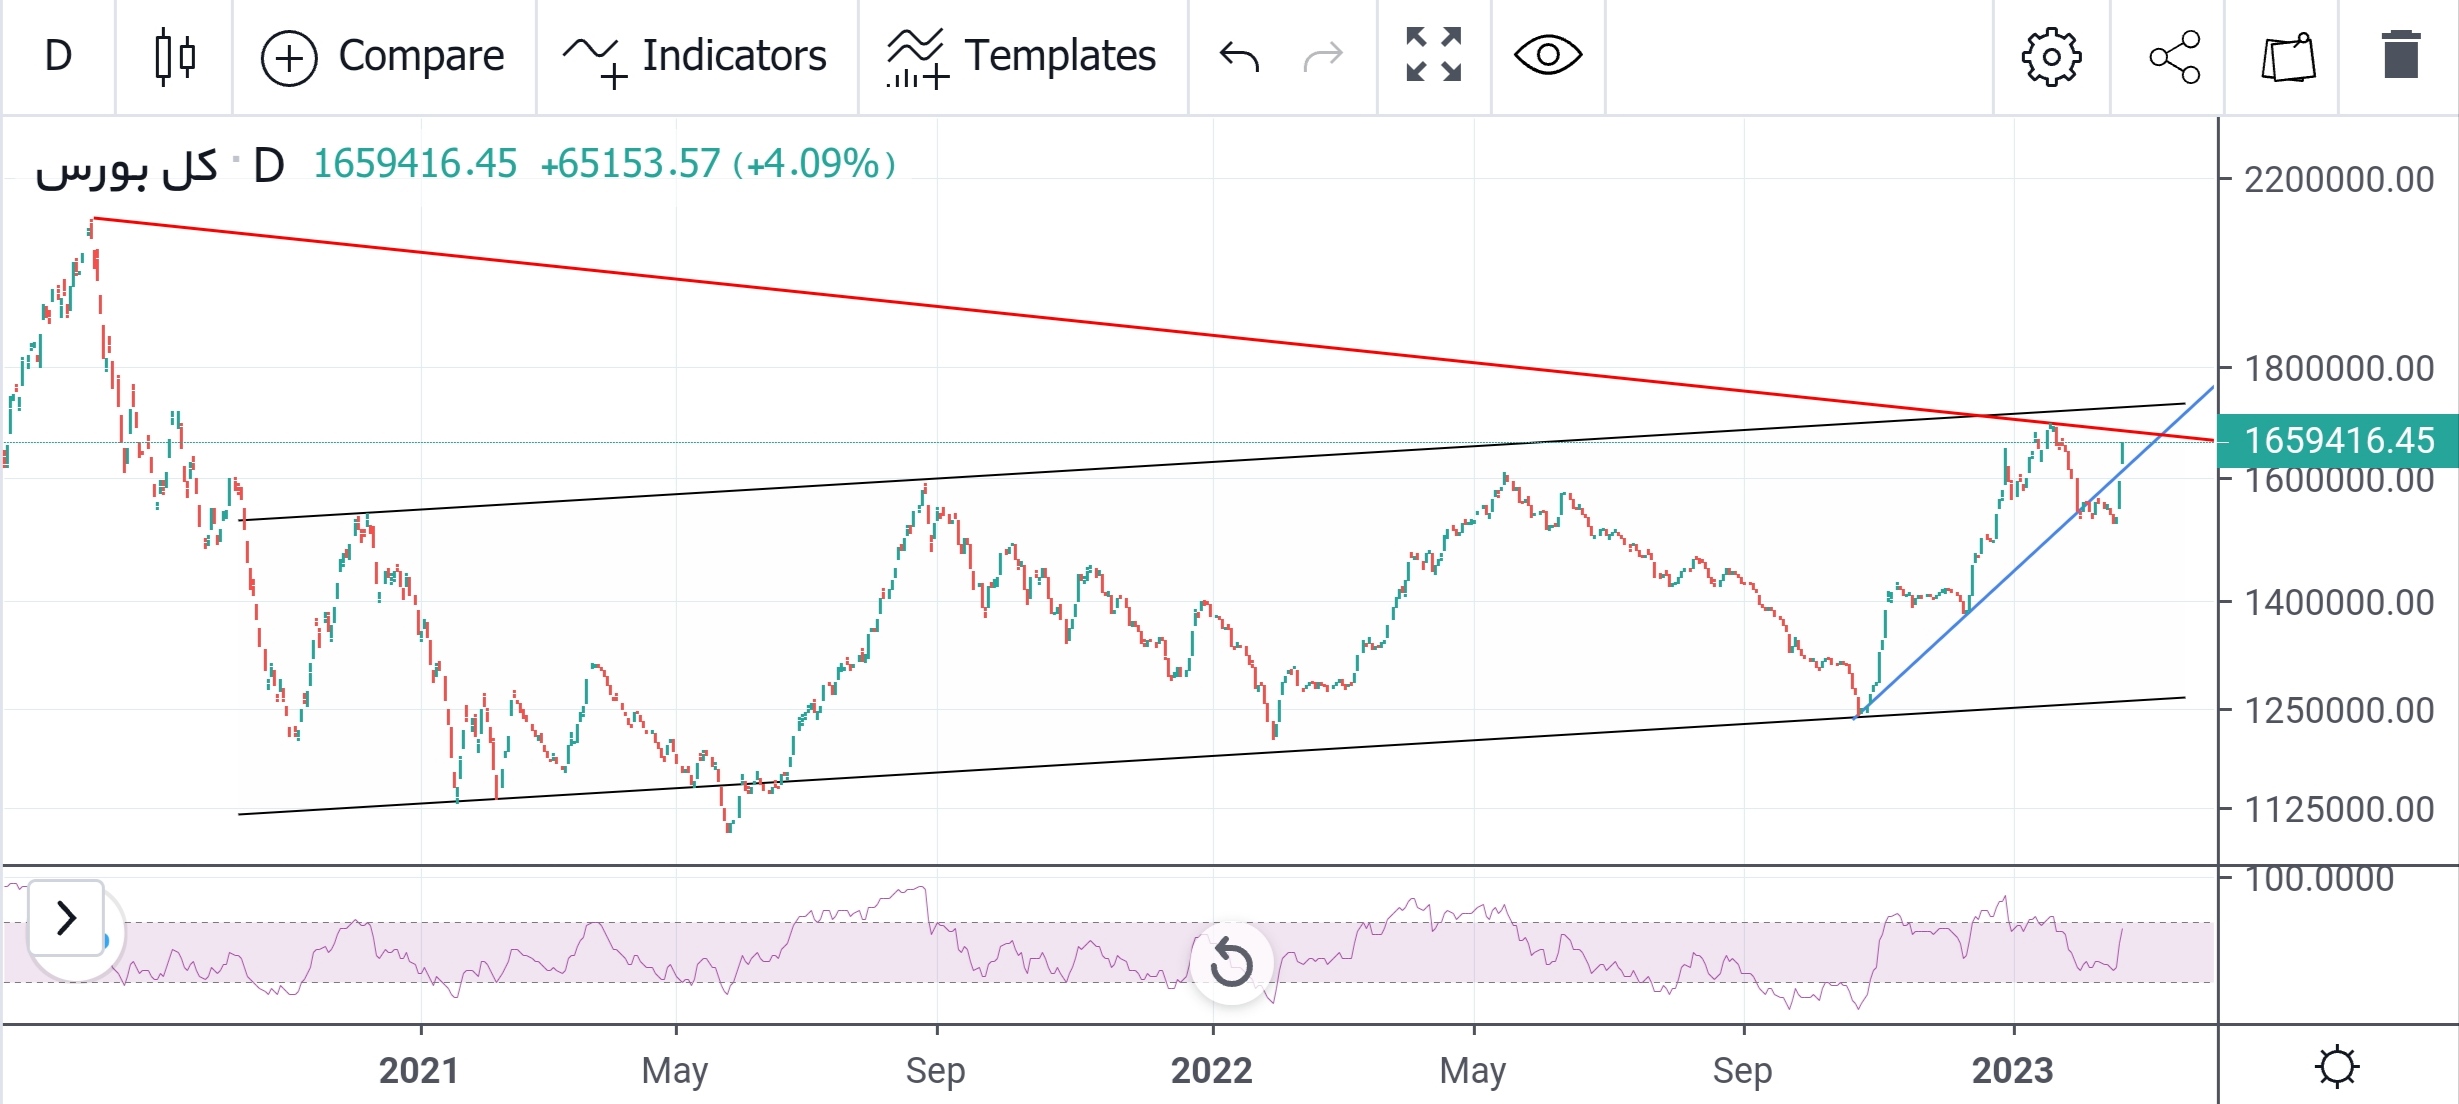The height and width of the screenshot is (1104, 2459).
Task: Open the Indicators menu
Action: point(696,56)
